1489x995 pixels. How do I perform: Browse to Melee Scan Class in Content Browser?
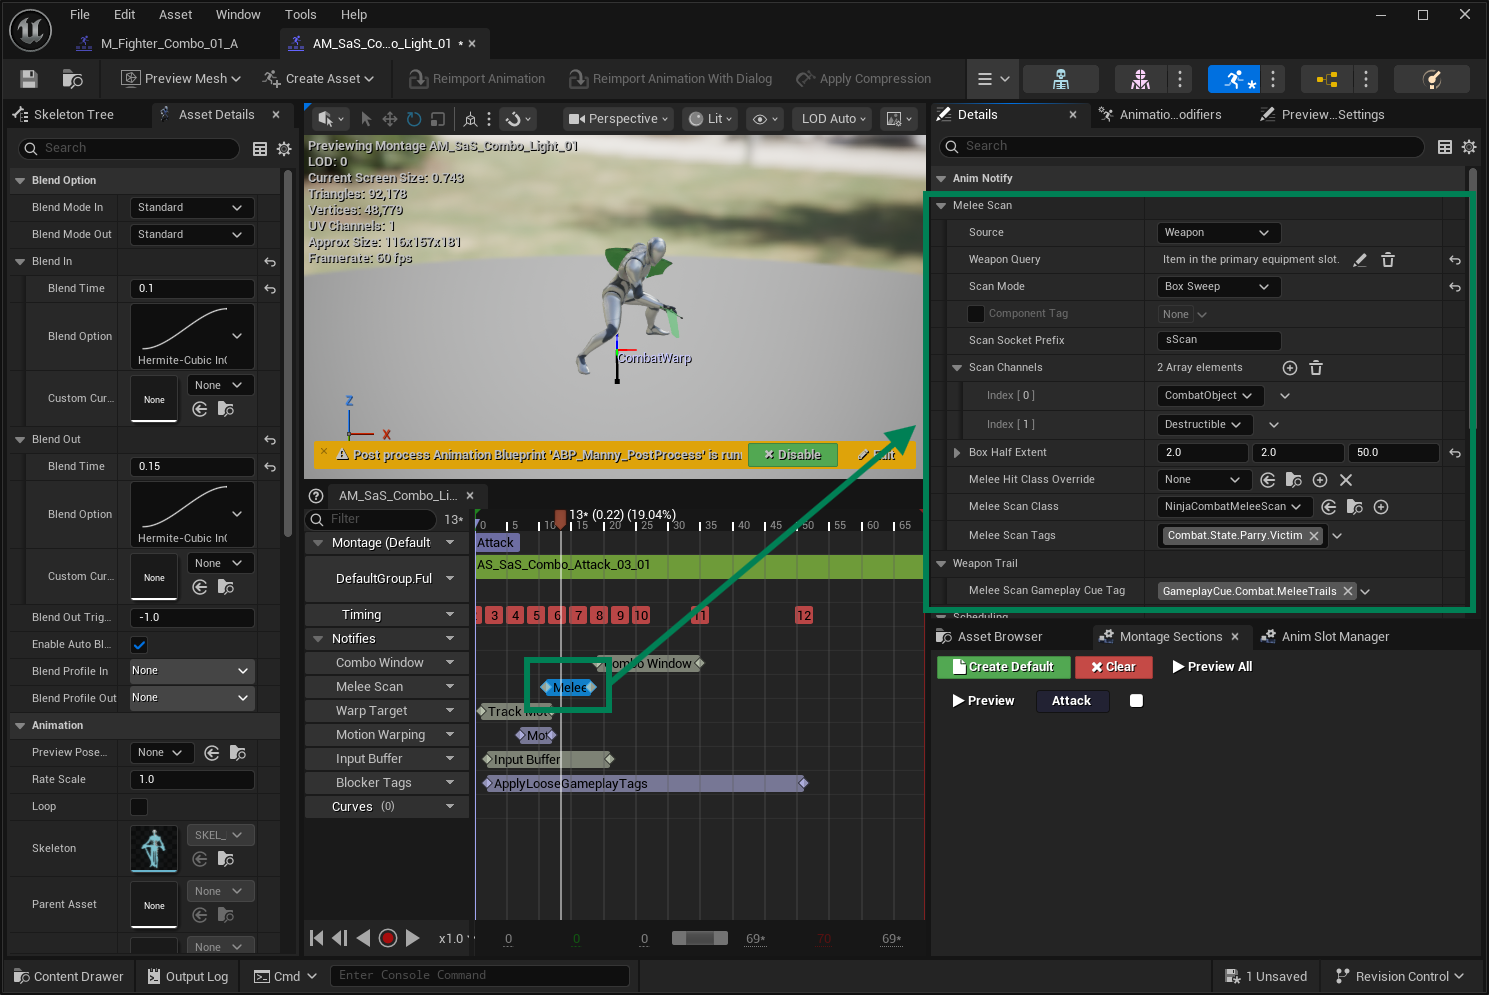coord(1355,507)
